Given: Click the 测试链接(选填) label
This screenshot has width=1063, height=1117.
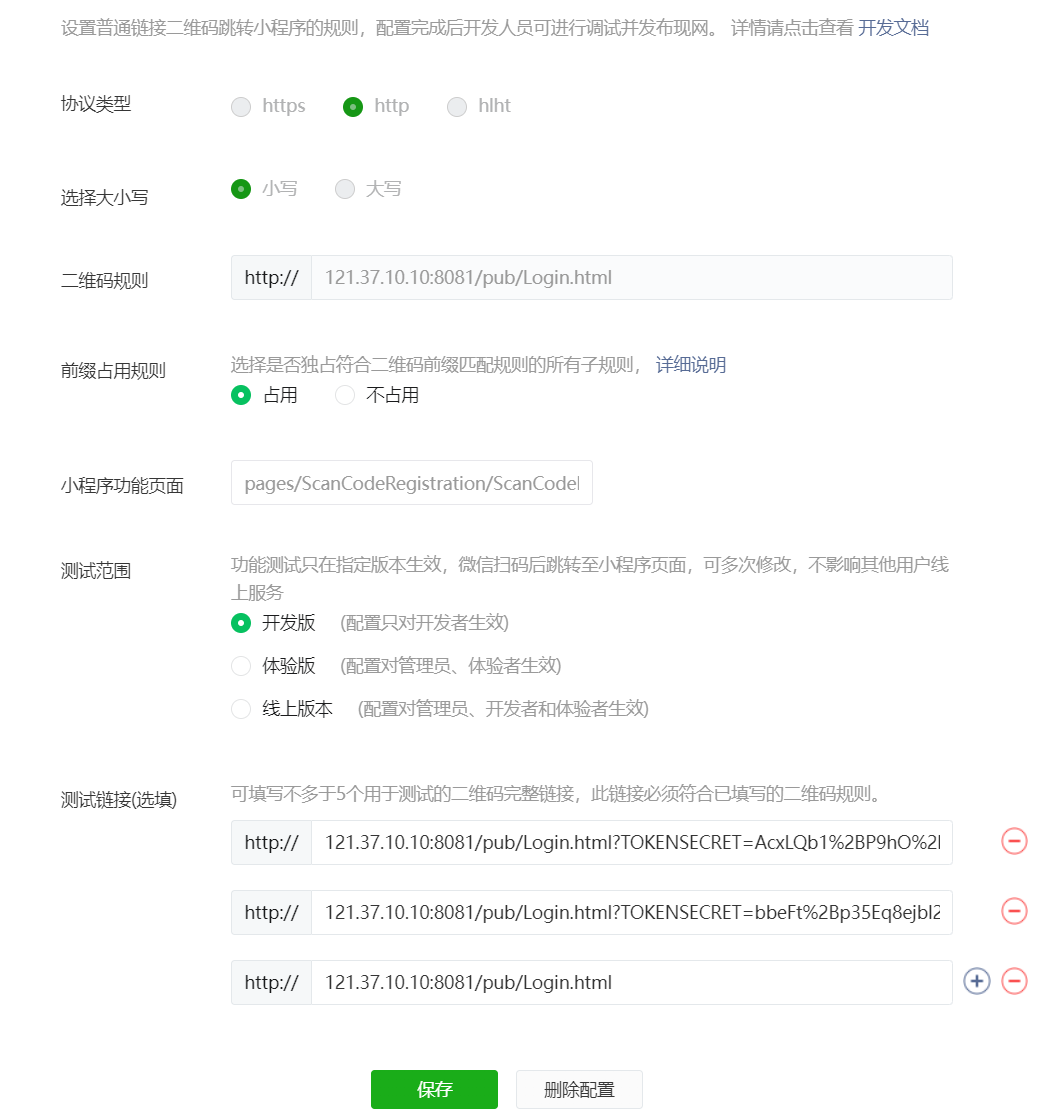Looking at the screenshot, I should click(x=119, y=800).
